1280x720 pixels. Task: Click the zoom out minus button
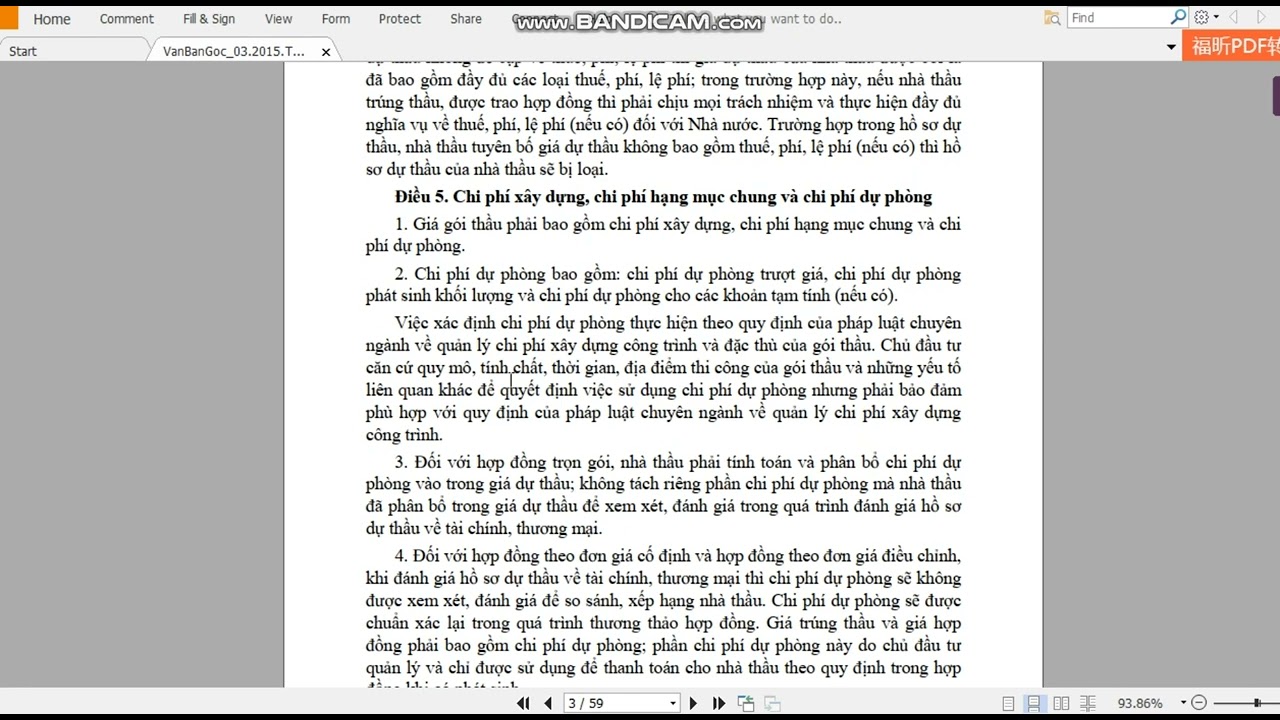point(1199,703)
